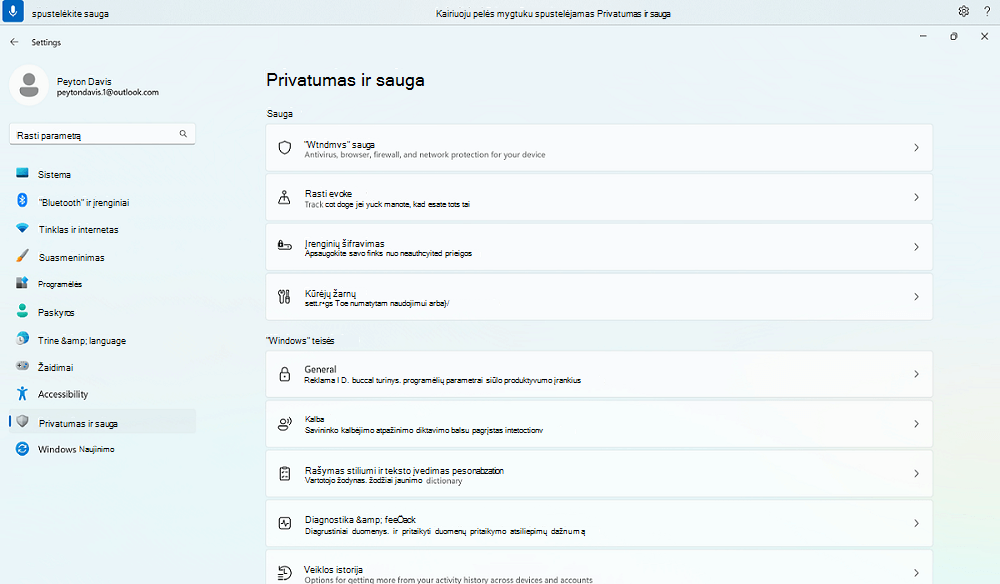Click the Kūrėjų tools icon
This screenshot has height=584, width=1000.
(284, 296)
